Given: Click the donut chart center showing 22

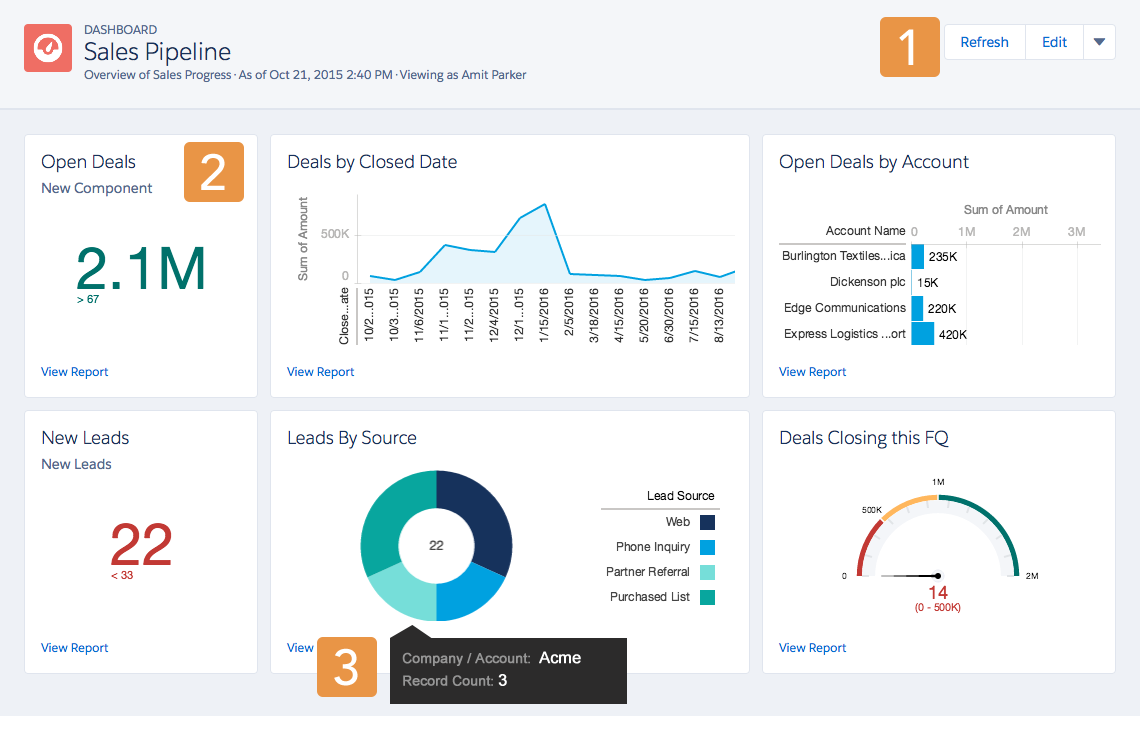Looking at the screenshot, I should coord(437,545).
